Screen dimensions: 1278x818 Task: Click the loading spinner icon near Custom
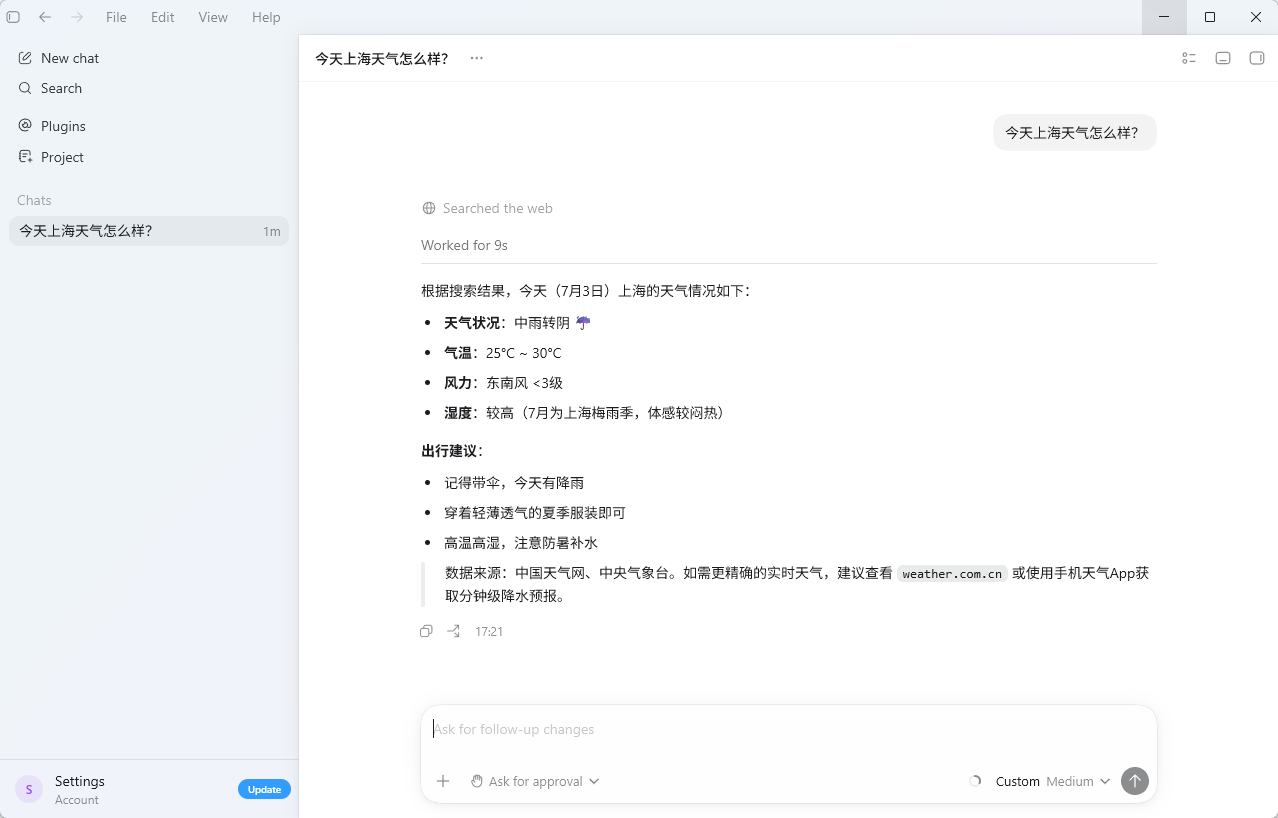[x=975, y=781]
